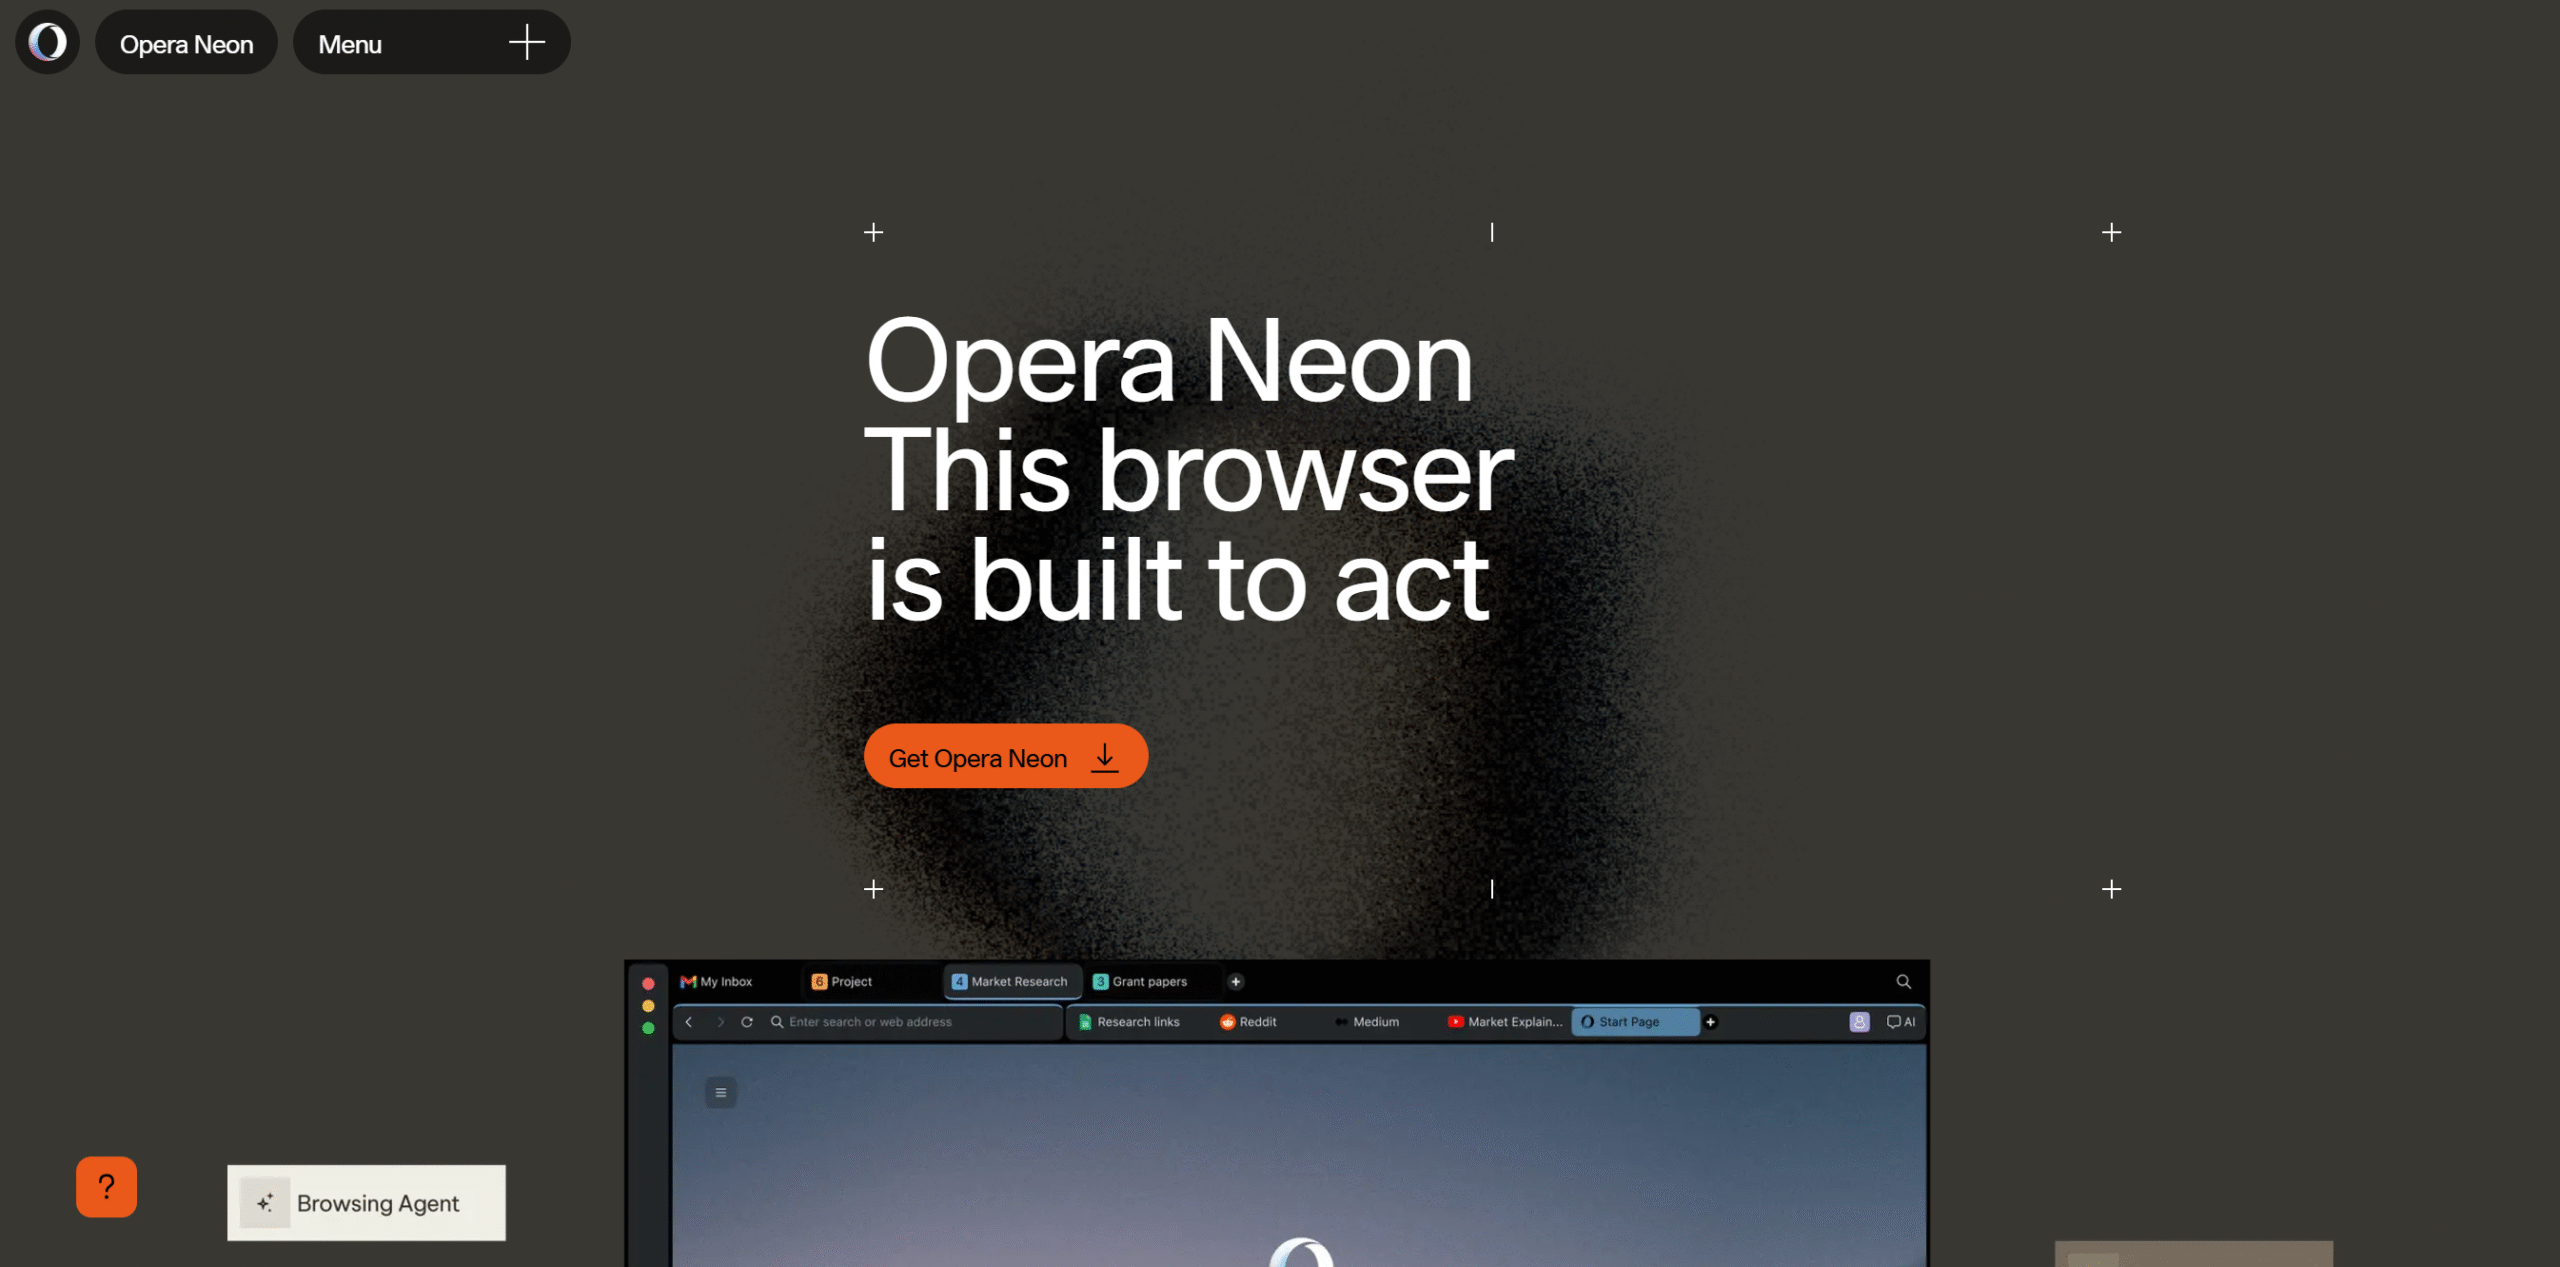Select the Start Page tab in preview

tap(1634, 1022)
